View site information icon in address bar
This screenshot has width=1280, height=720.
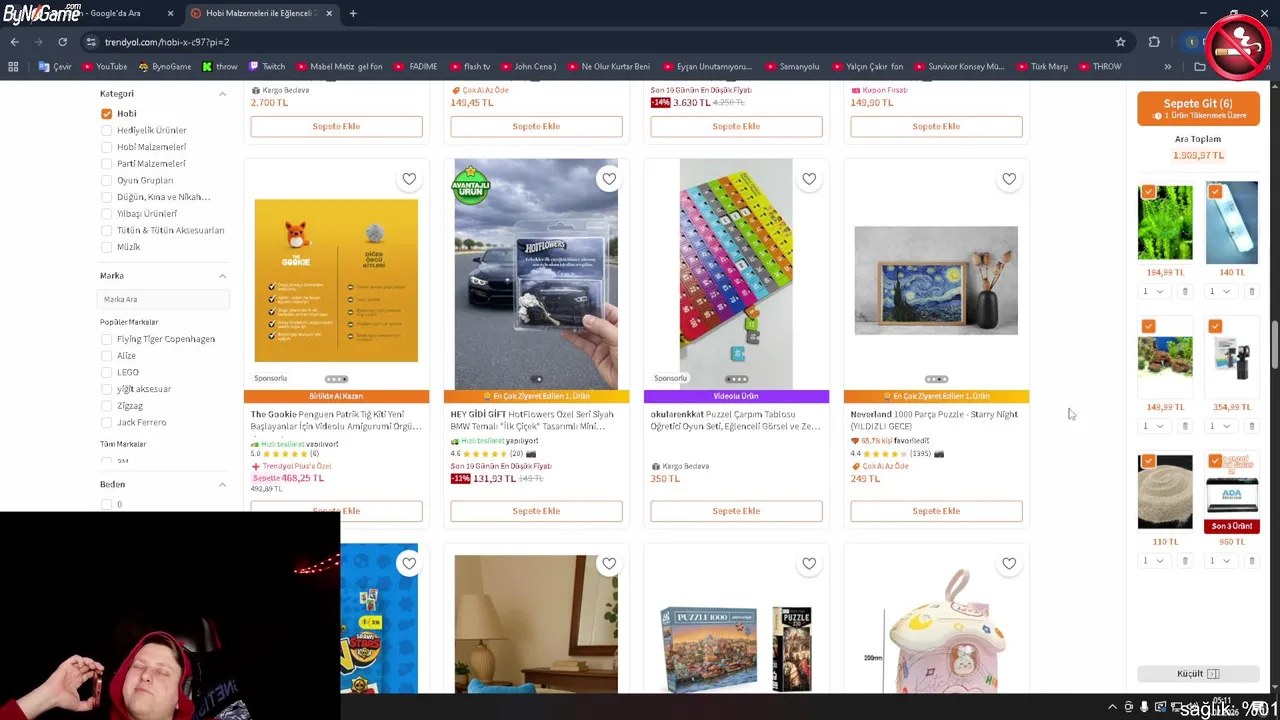(90, 42)
